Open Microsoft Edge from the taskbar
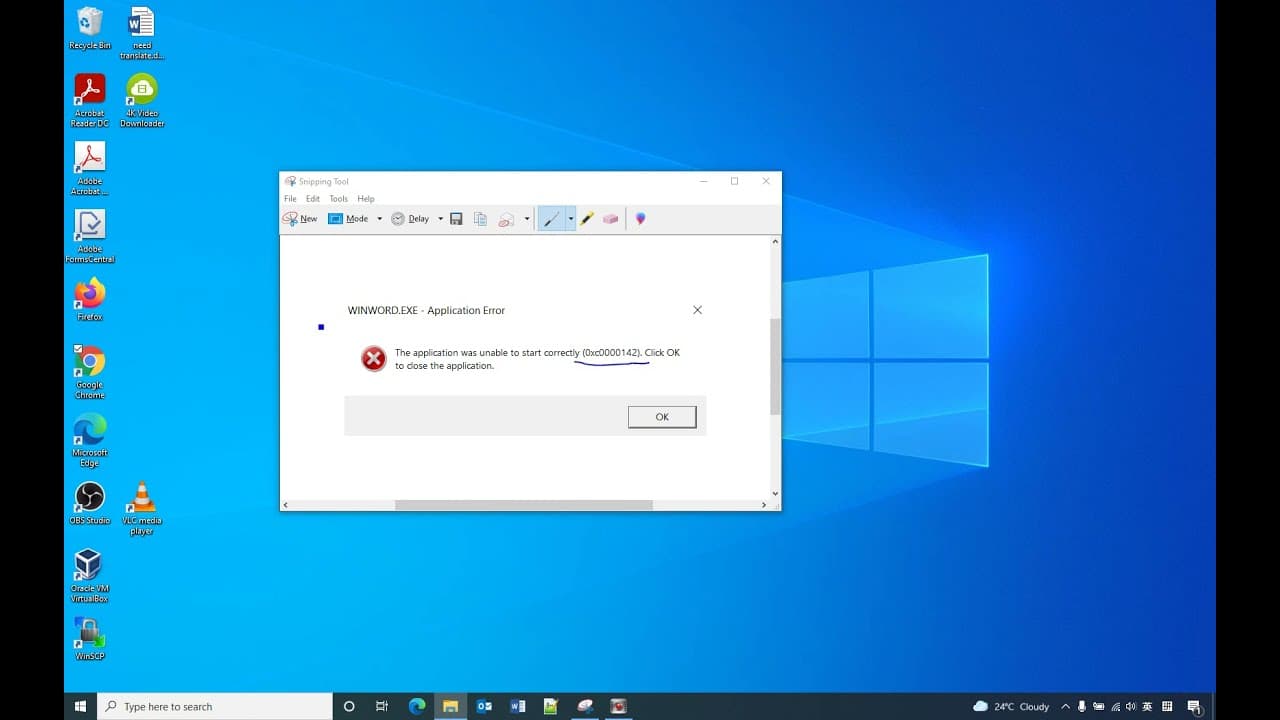 (417, 706)
